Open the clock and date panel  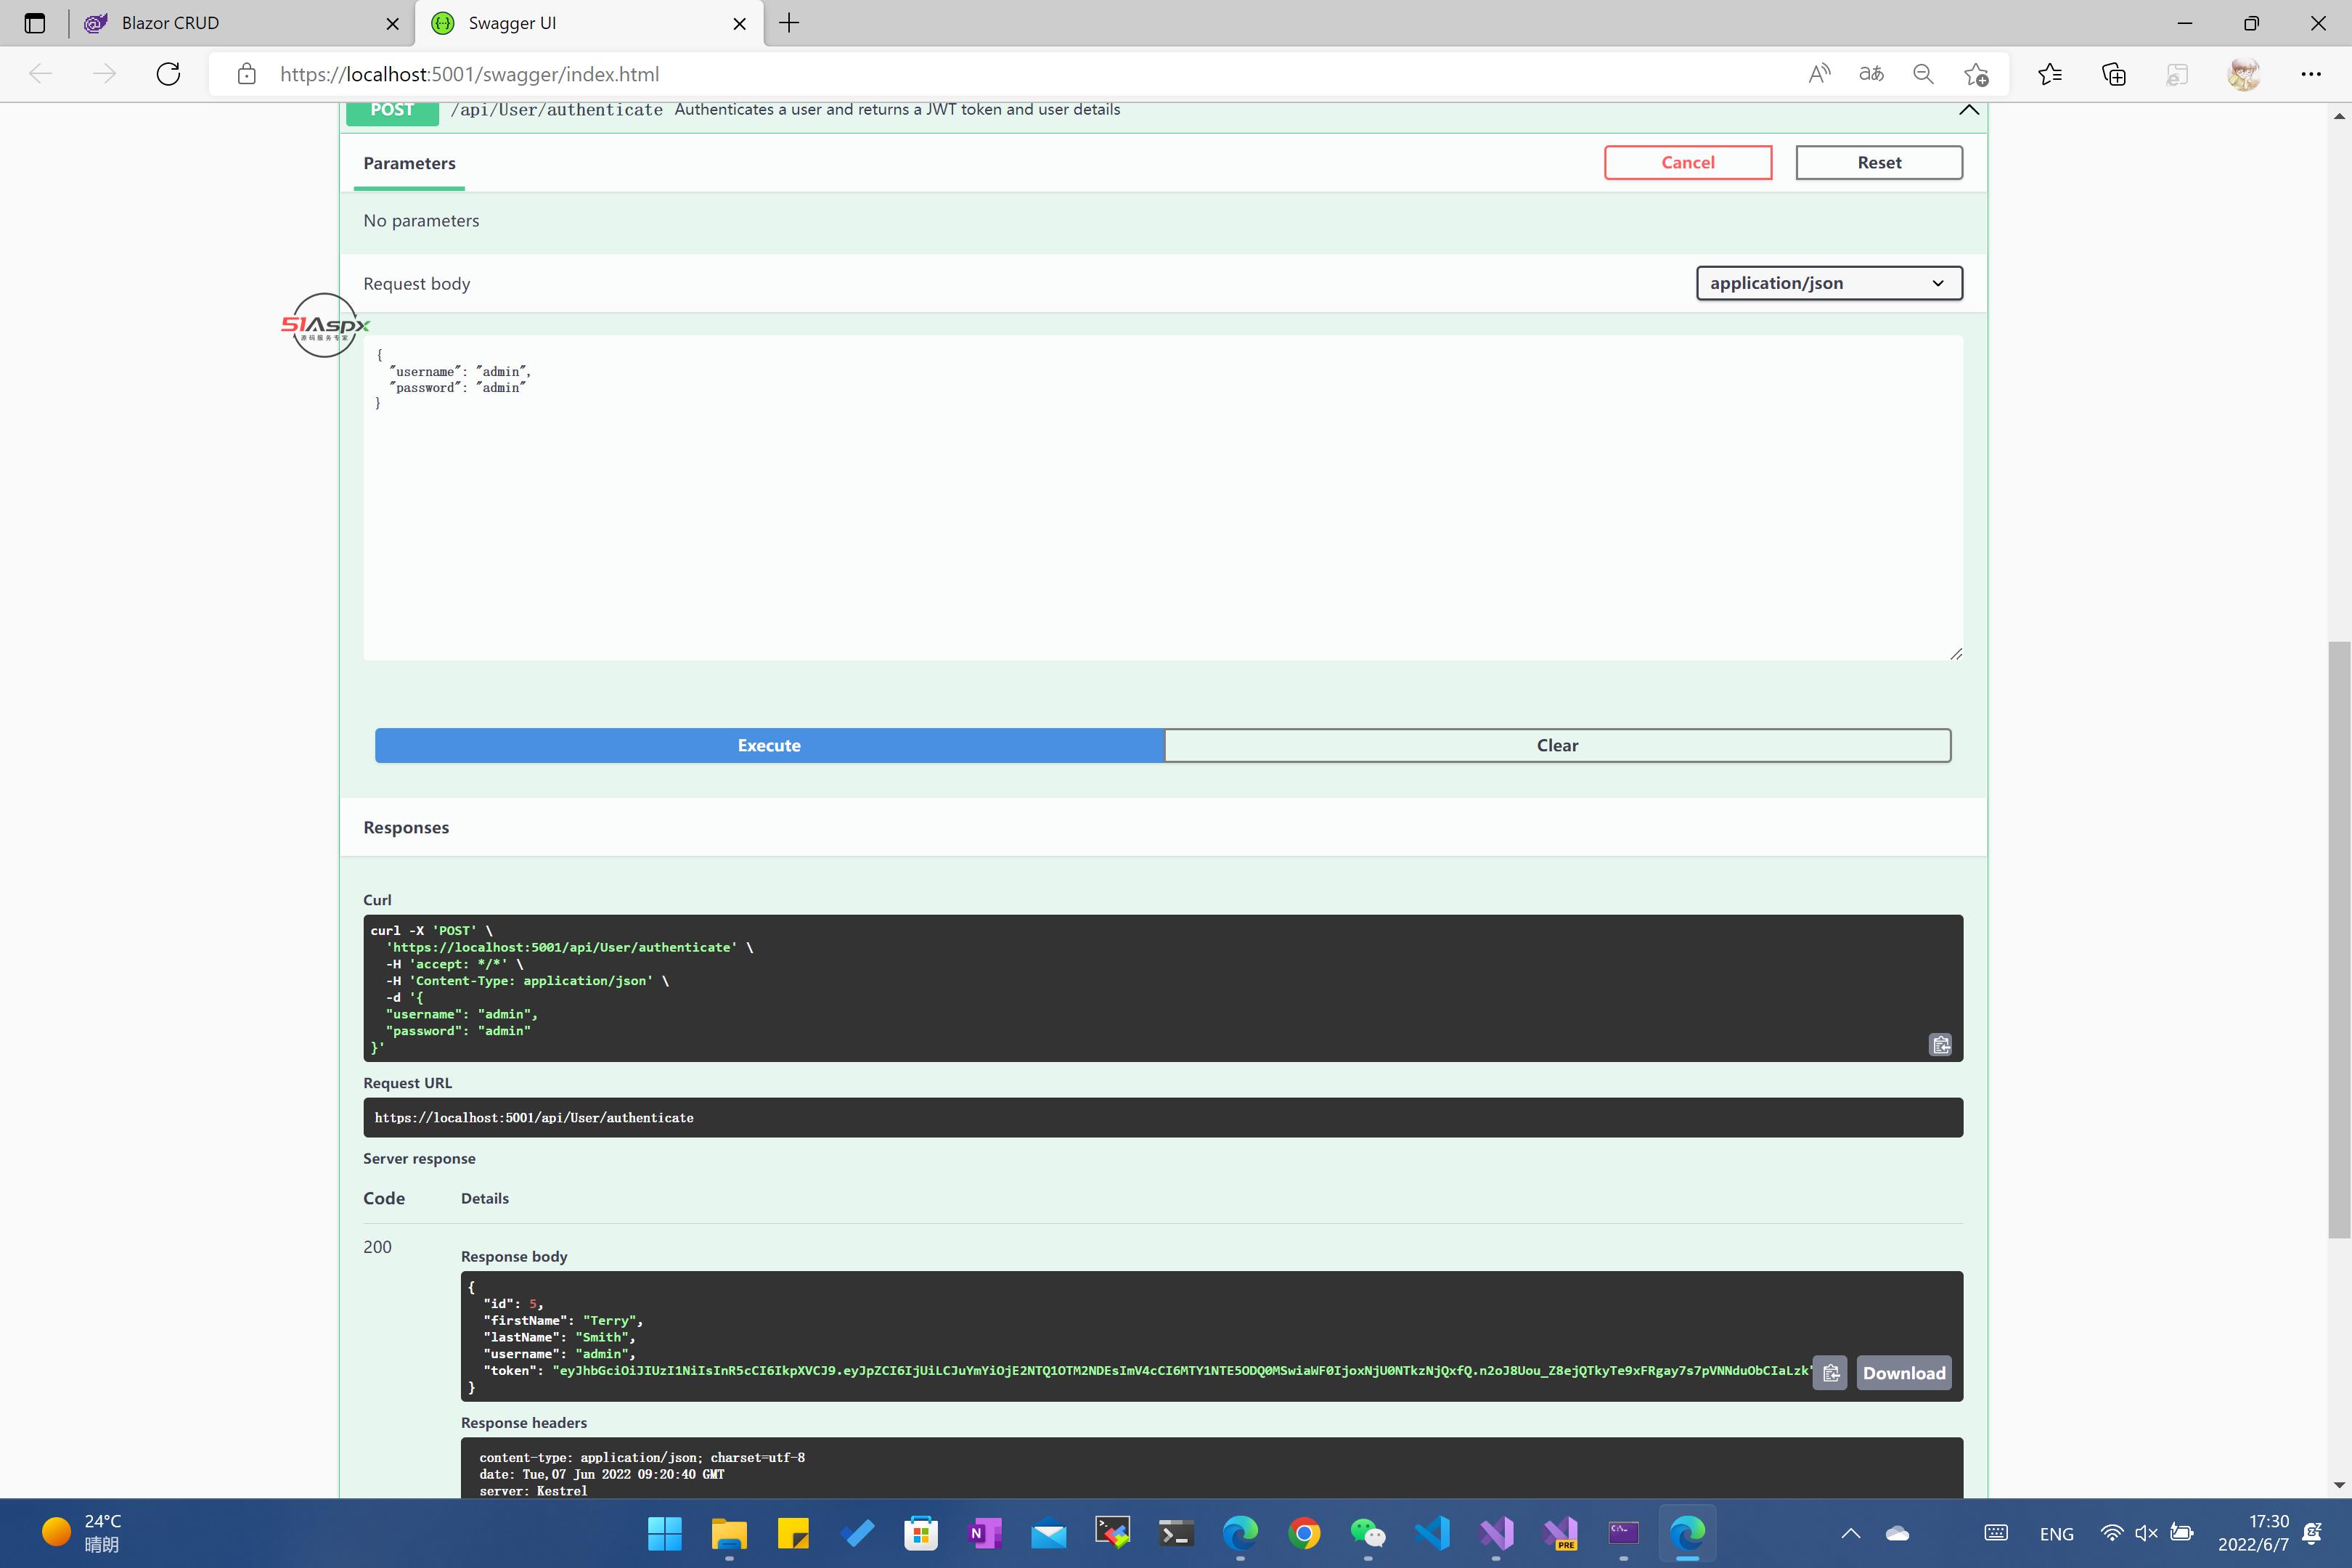point(2253,1533)
